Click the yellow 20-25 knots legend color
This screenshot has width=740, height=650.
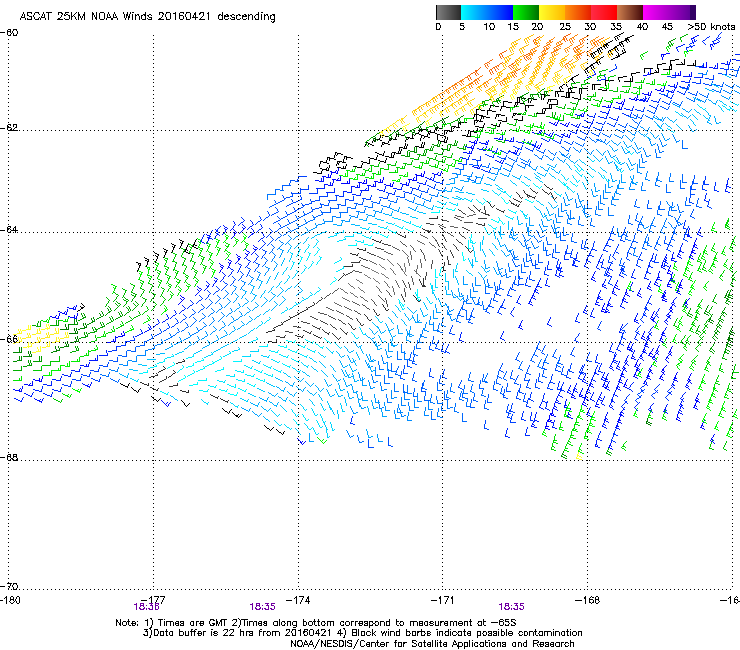552,12
